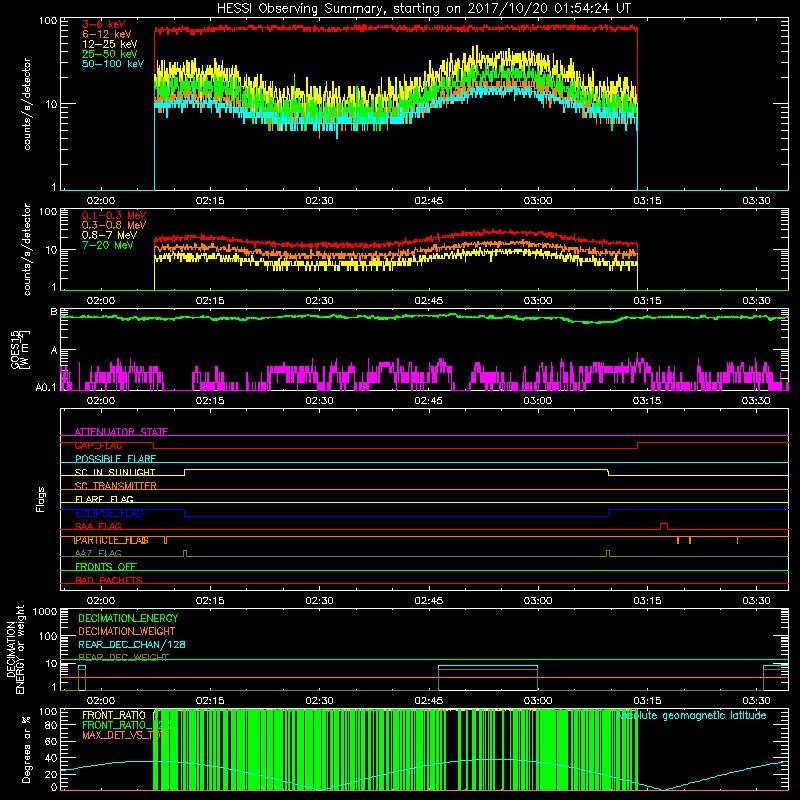This screenshot has height=800, width=800.
Task: Select the 6-12 keV legend label
Action: (x=107, y=34)
